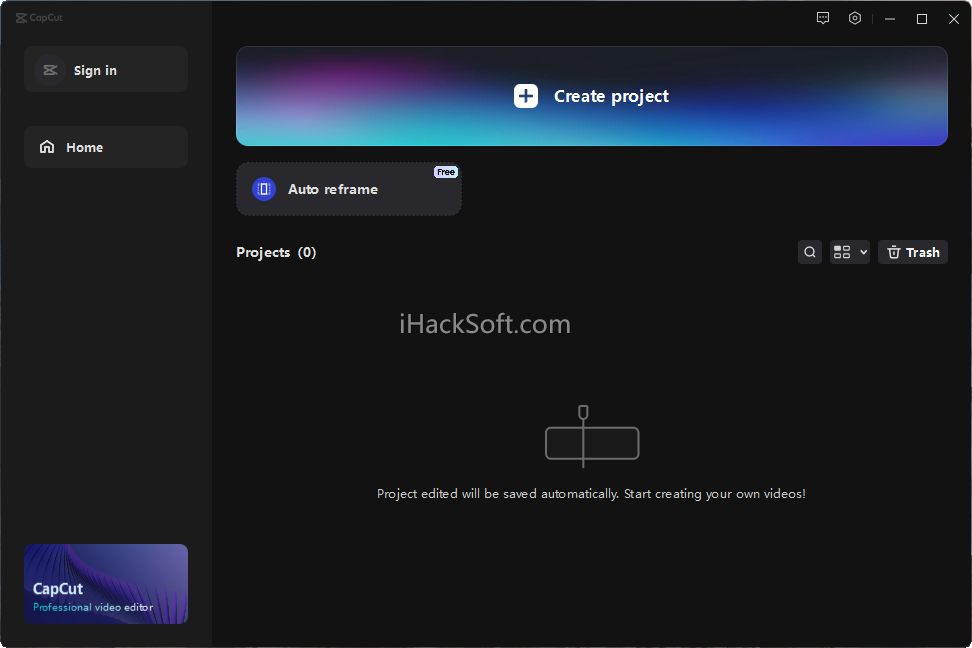Click the CapCut logo in title bar
Screen dimensions: 972x648
click(39, 17)
